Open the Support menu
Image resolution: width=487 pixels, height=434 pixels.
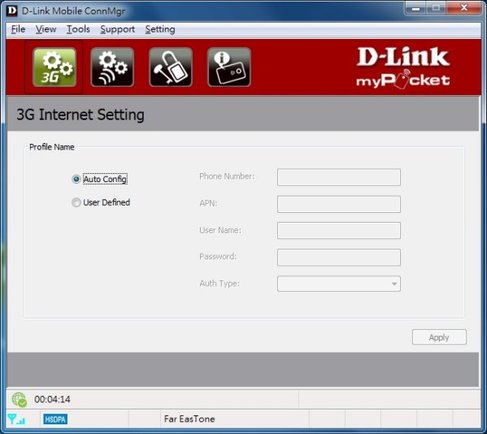click(118, 29)
